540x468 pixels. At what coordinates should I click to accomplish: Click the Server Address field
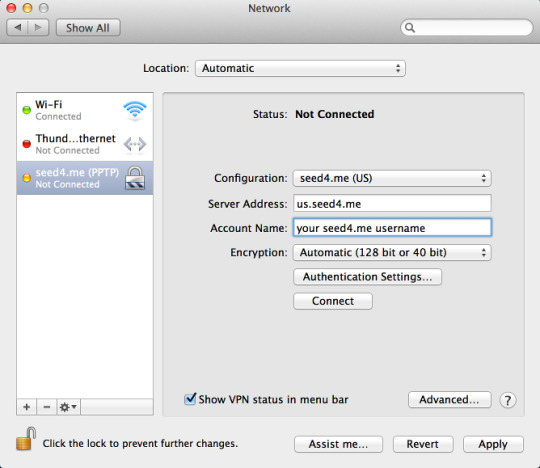pyautogui.click(x=392, y=204)
